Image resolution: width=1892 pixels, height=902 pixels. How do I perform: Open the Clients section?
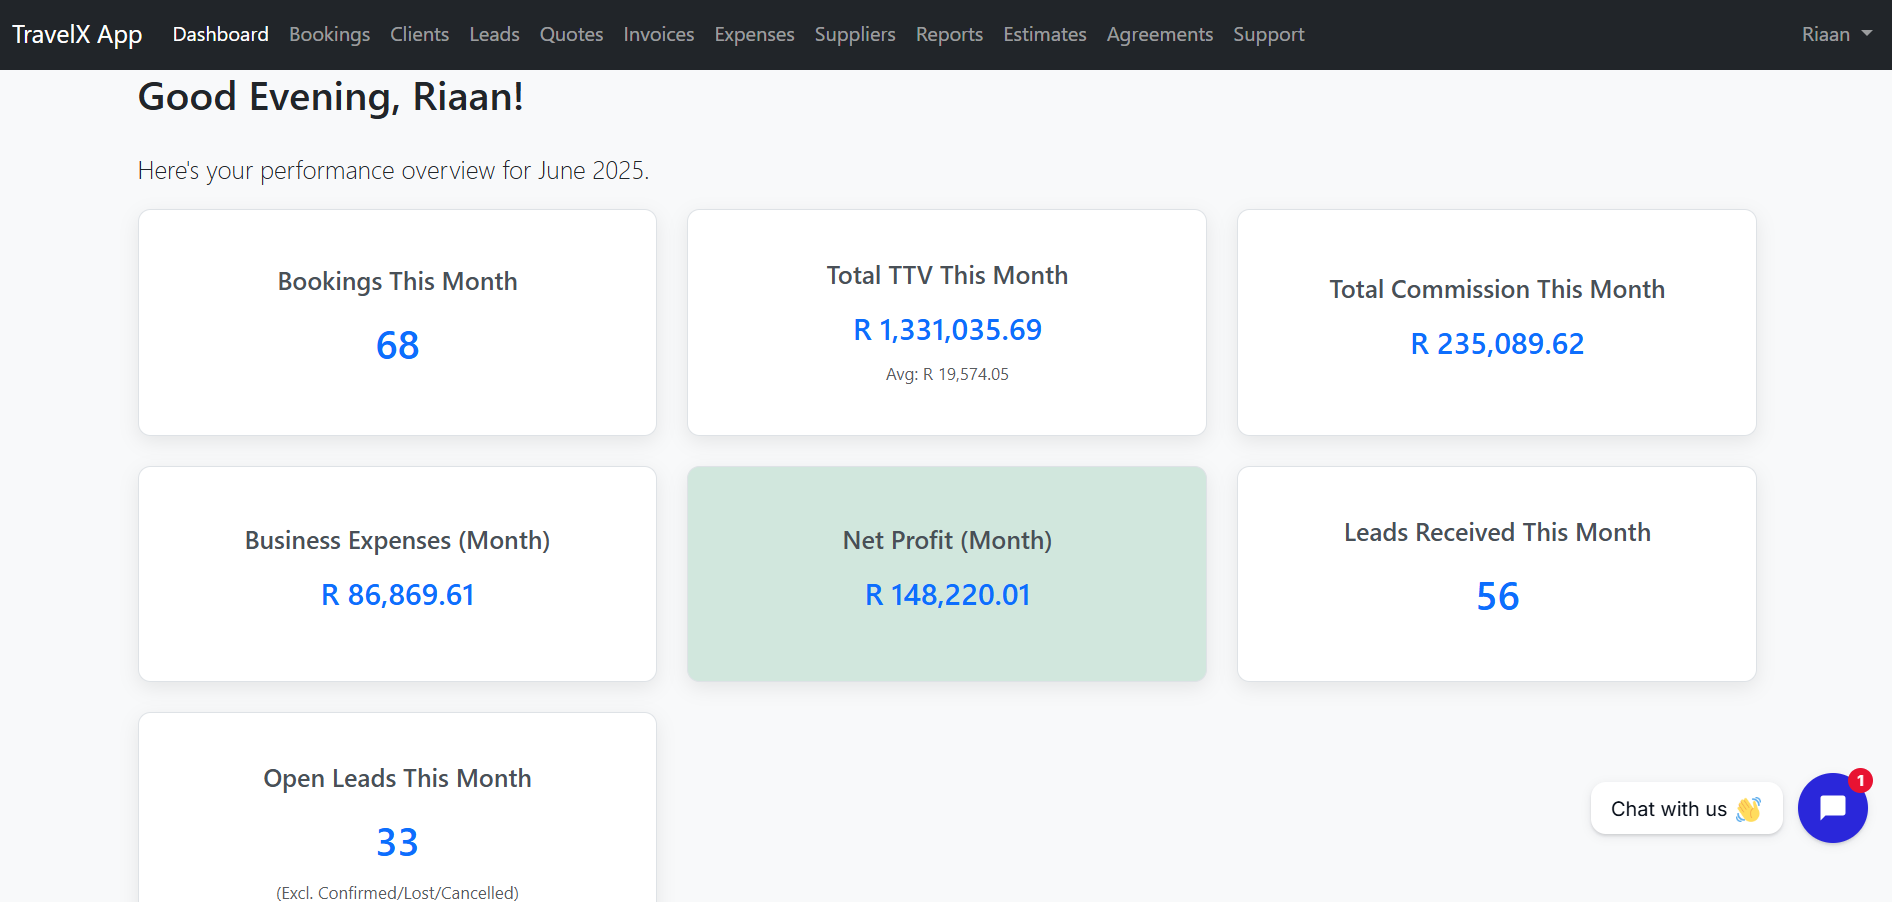(419, 34)
